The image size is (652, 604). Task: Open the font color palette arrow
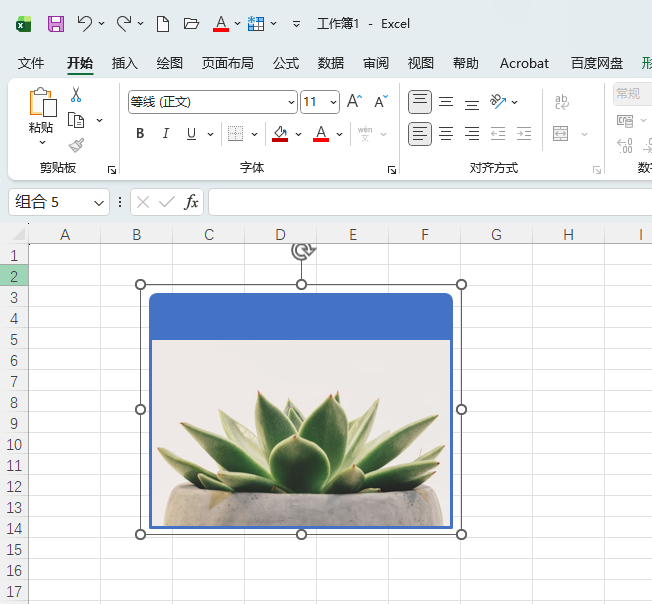coord(339,134)
